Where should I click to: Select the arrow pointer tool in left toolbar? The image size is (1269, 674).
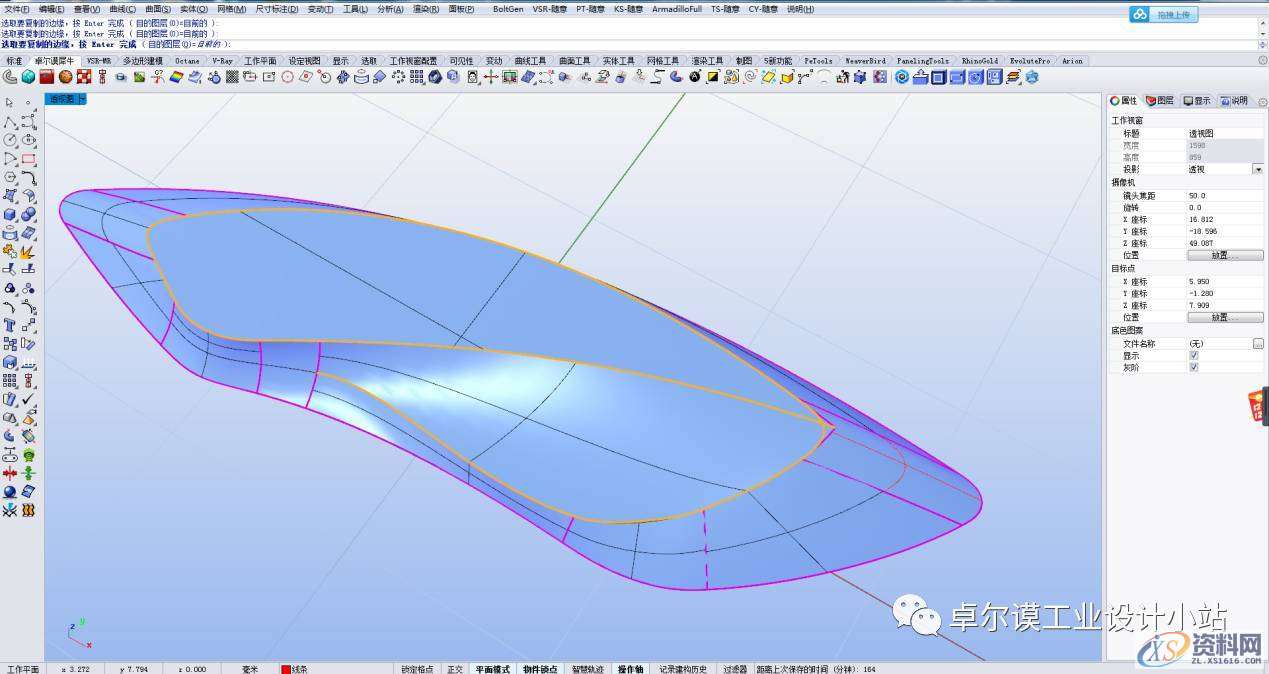[9, 103]
